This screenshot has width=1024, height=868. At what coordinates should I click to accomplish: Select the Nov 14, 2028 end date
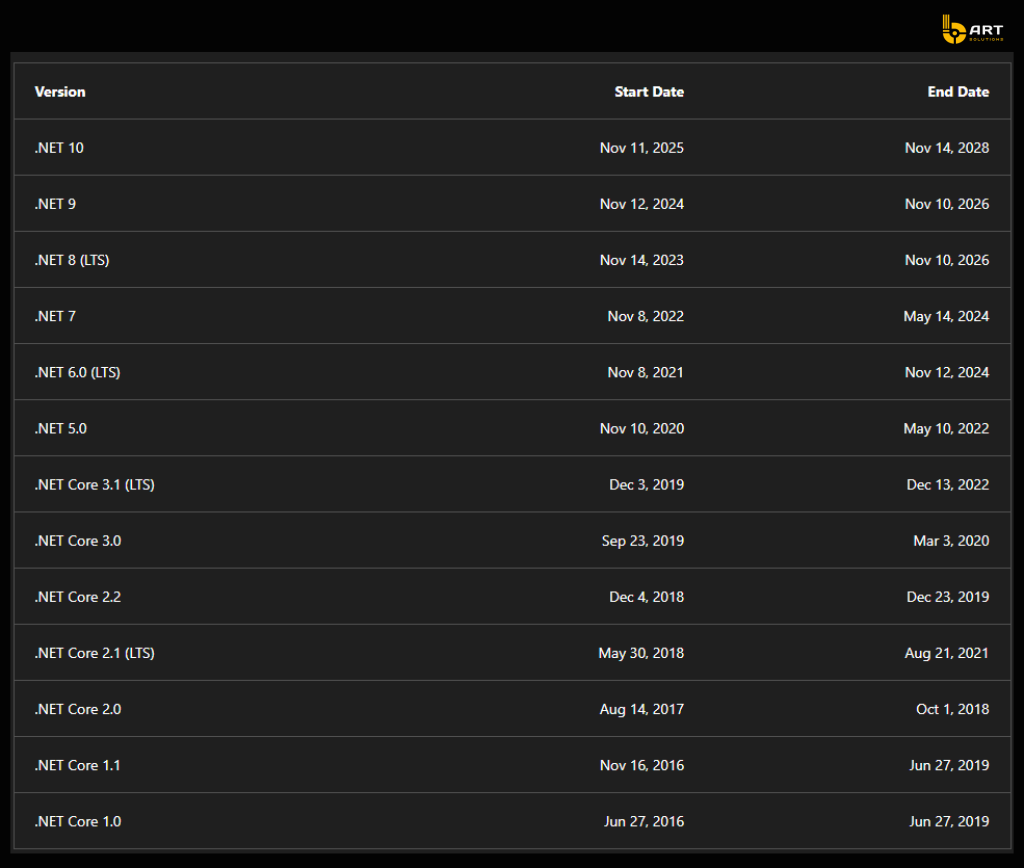click(947, 148)
